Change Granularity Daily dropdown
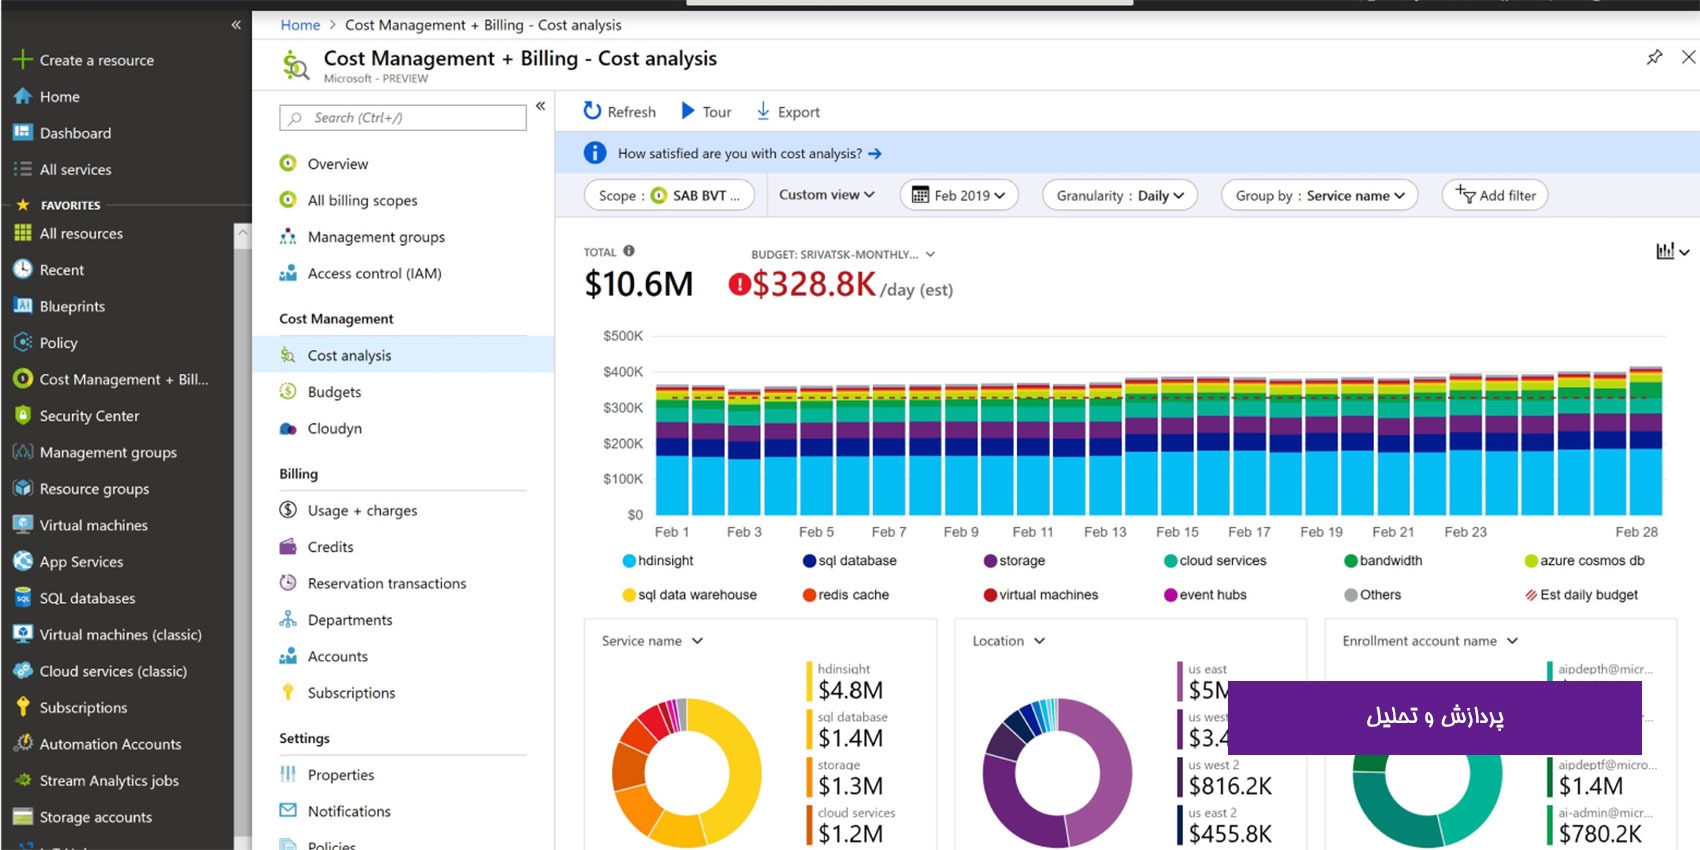Image resolution: width=1700 pixels, height=850 pixels. click(x=1119, y=195)
